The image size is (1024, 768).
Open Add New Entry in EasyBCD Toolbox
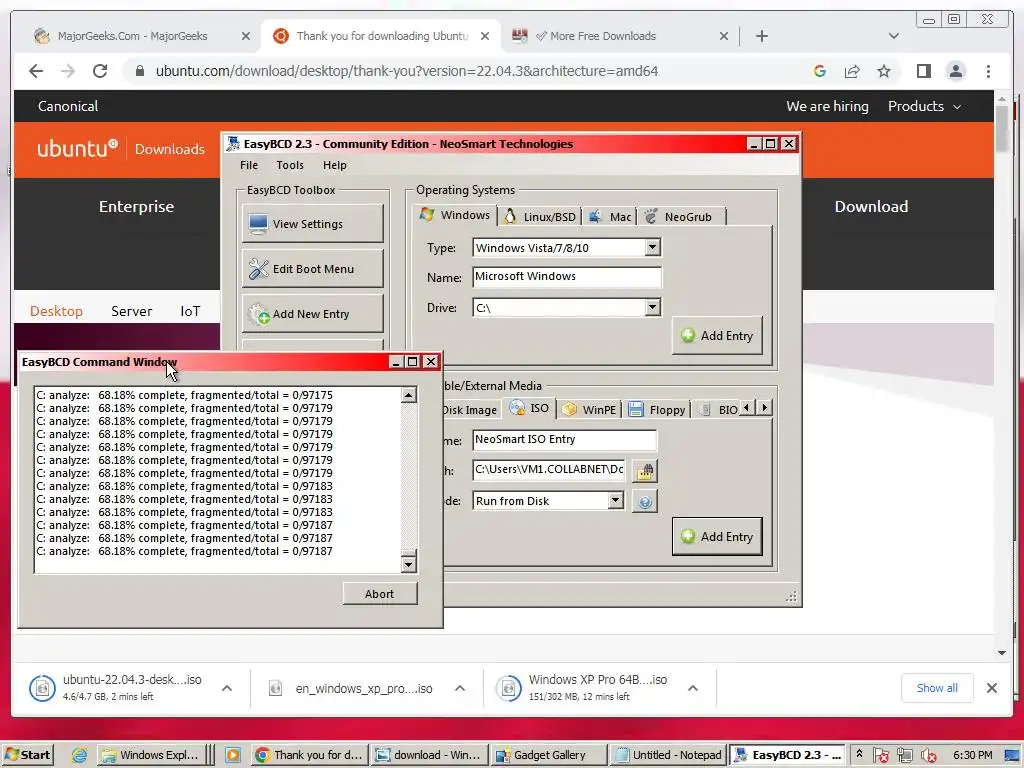312,314
